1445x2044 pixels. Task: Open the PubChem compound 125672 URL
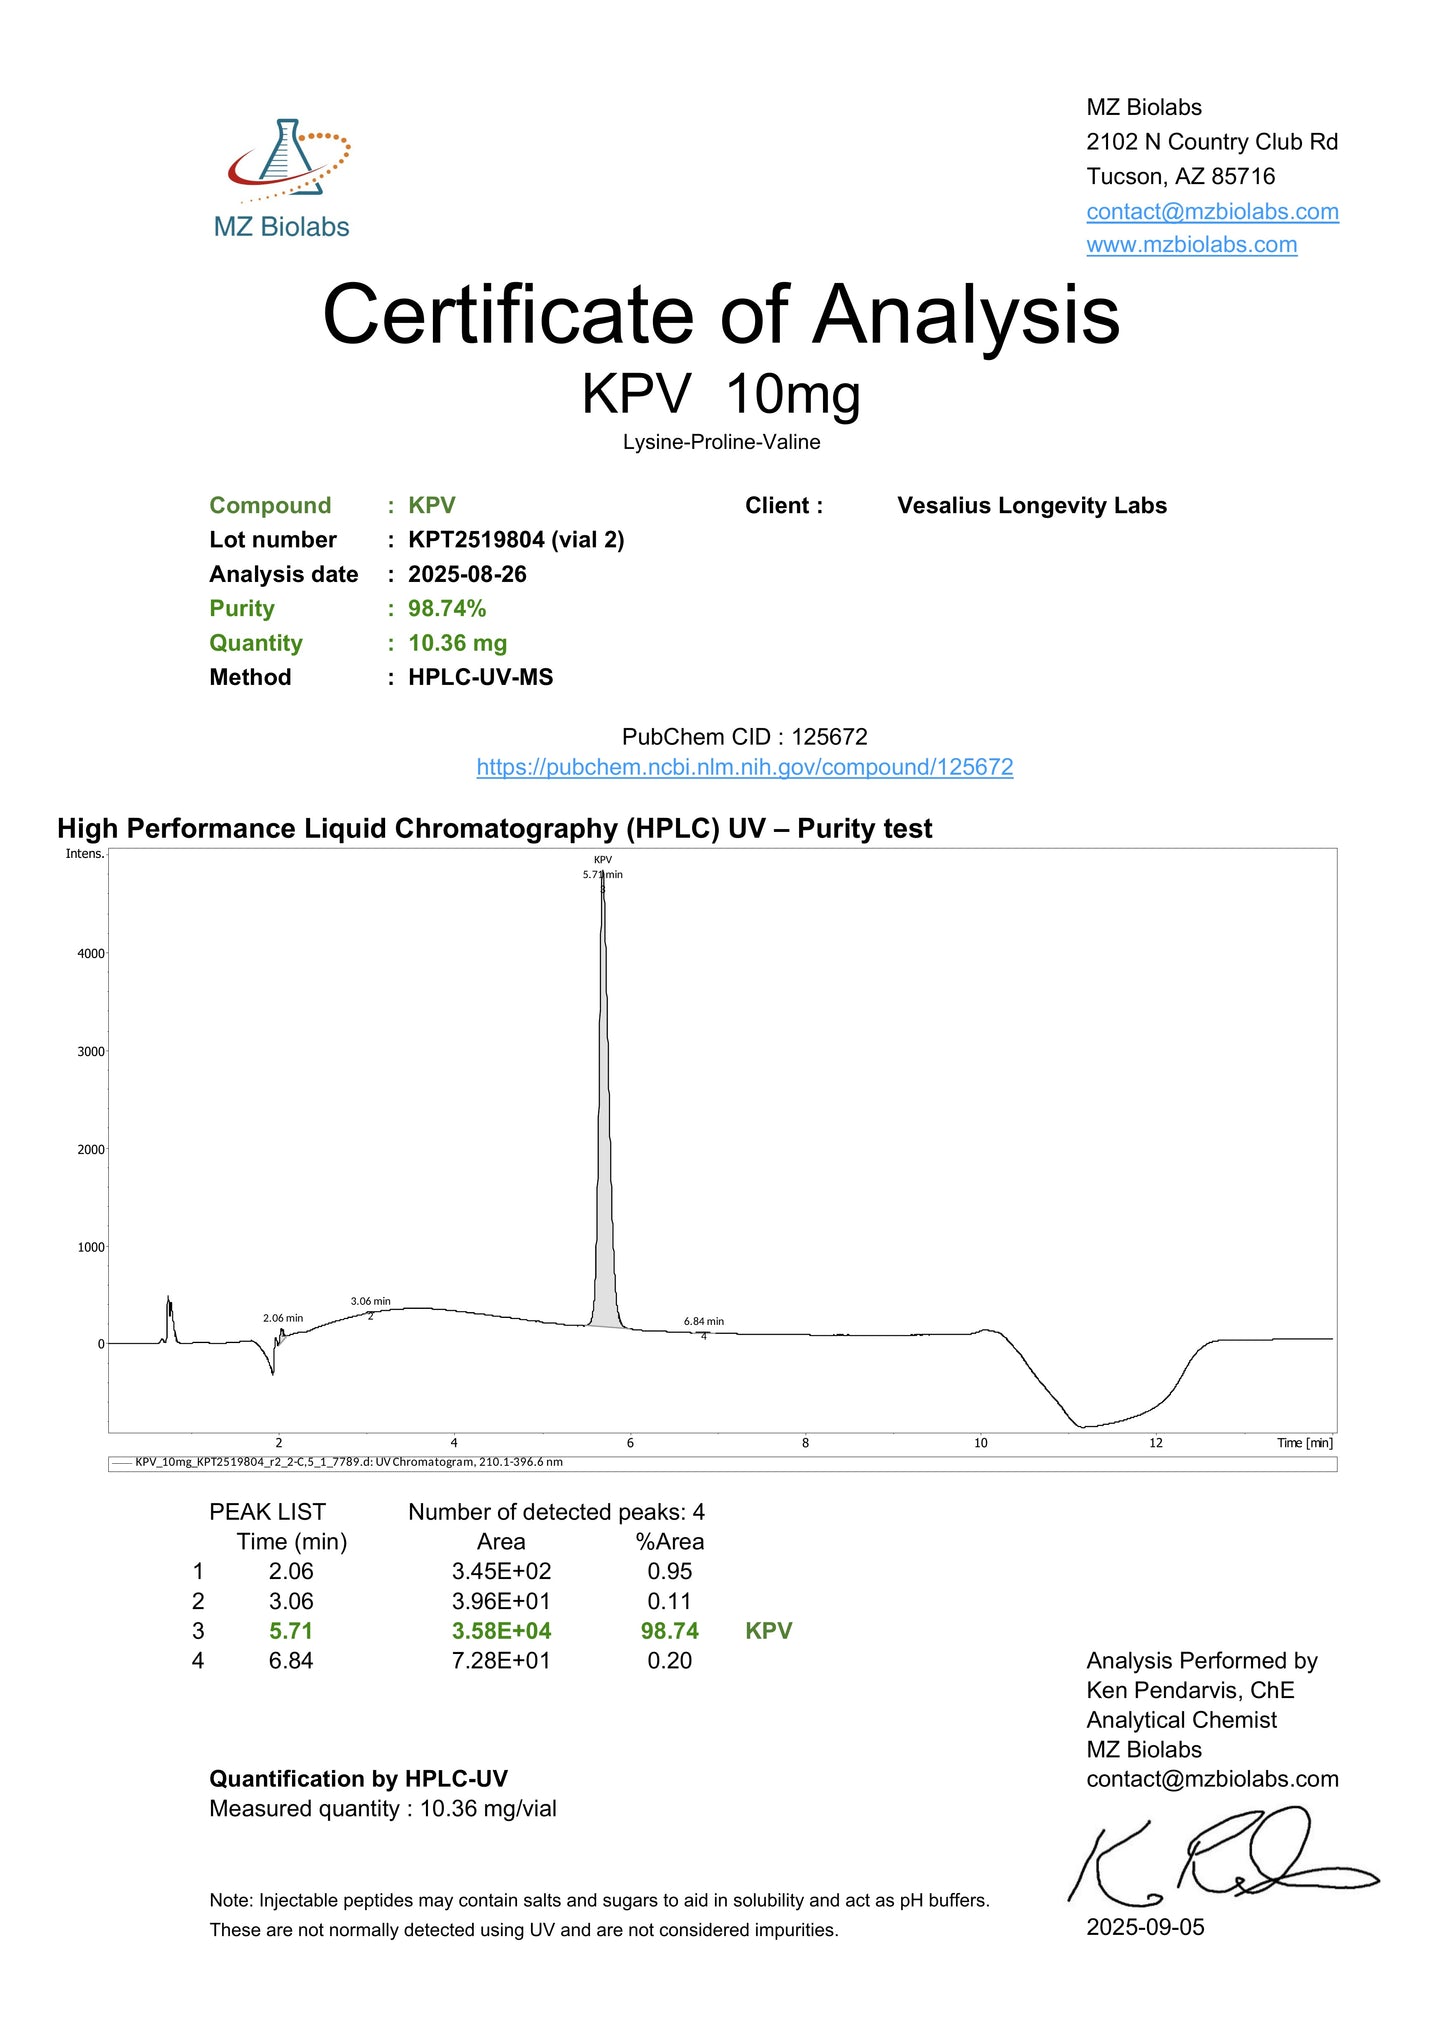click(x=744, y=767)
